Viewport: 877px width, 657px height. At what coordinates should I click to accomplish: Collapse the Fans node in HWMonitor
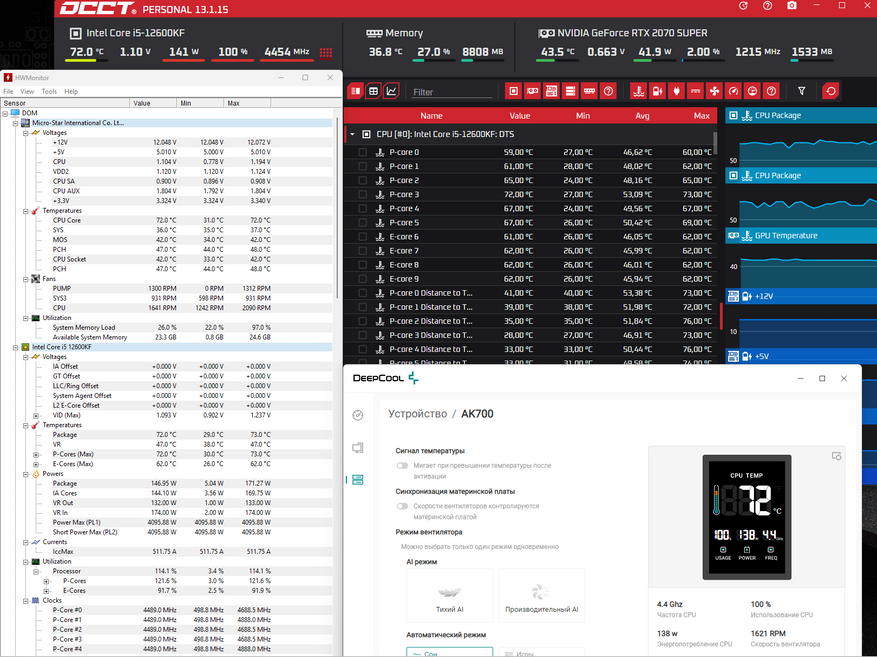coord(24,279)
